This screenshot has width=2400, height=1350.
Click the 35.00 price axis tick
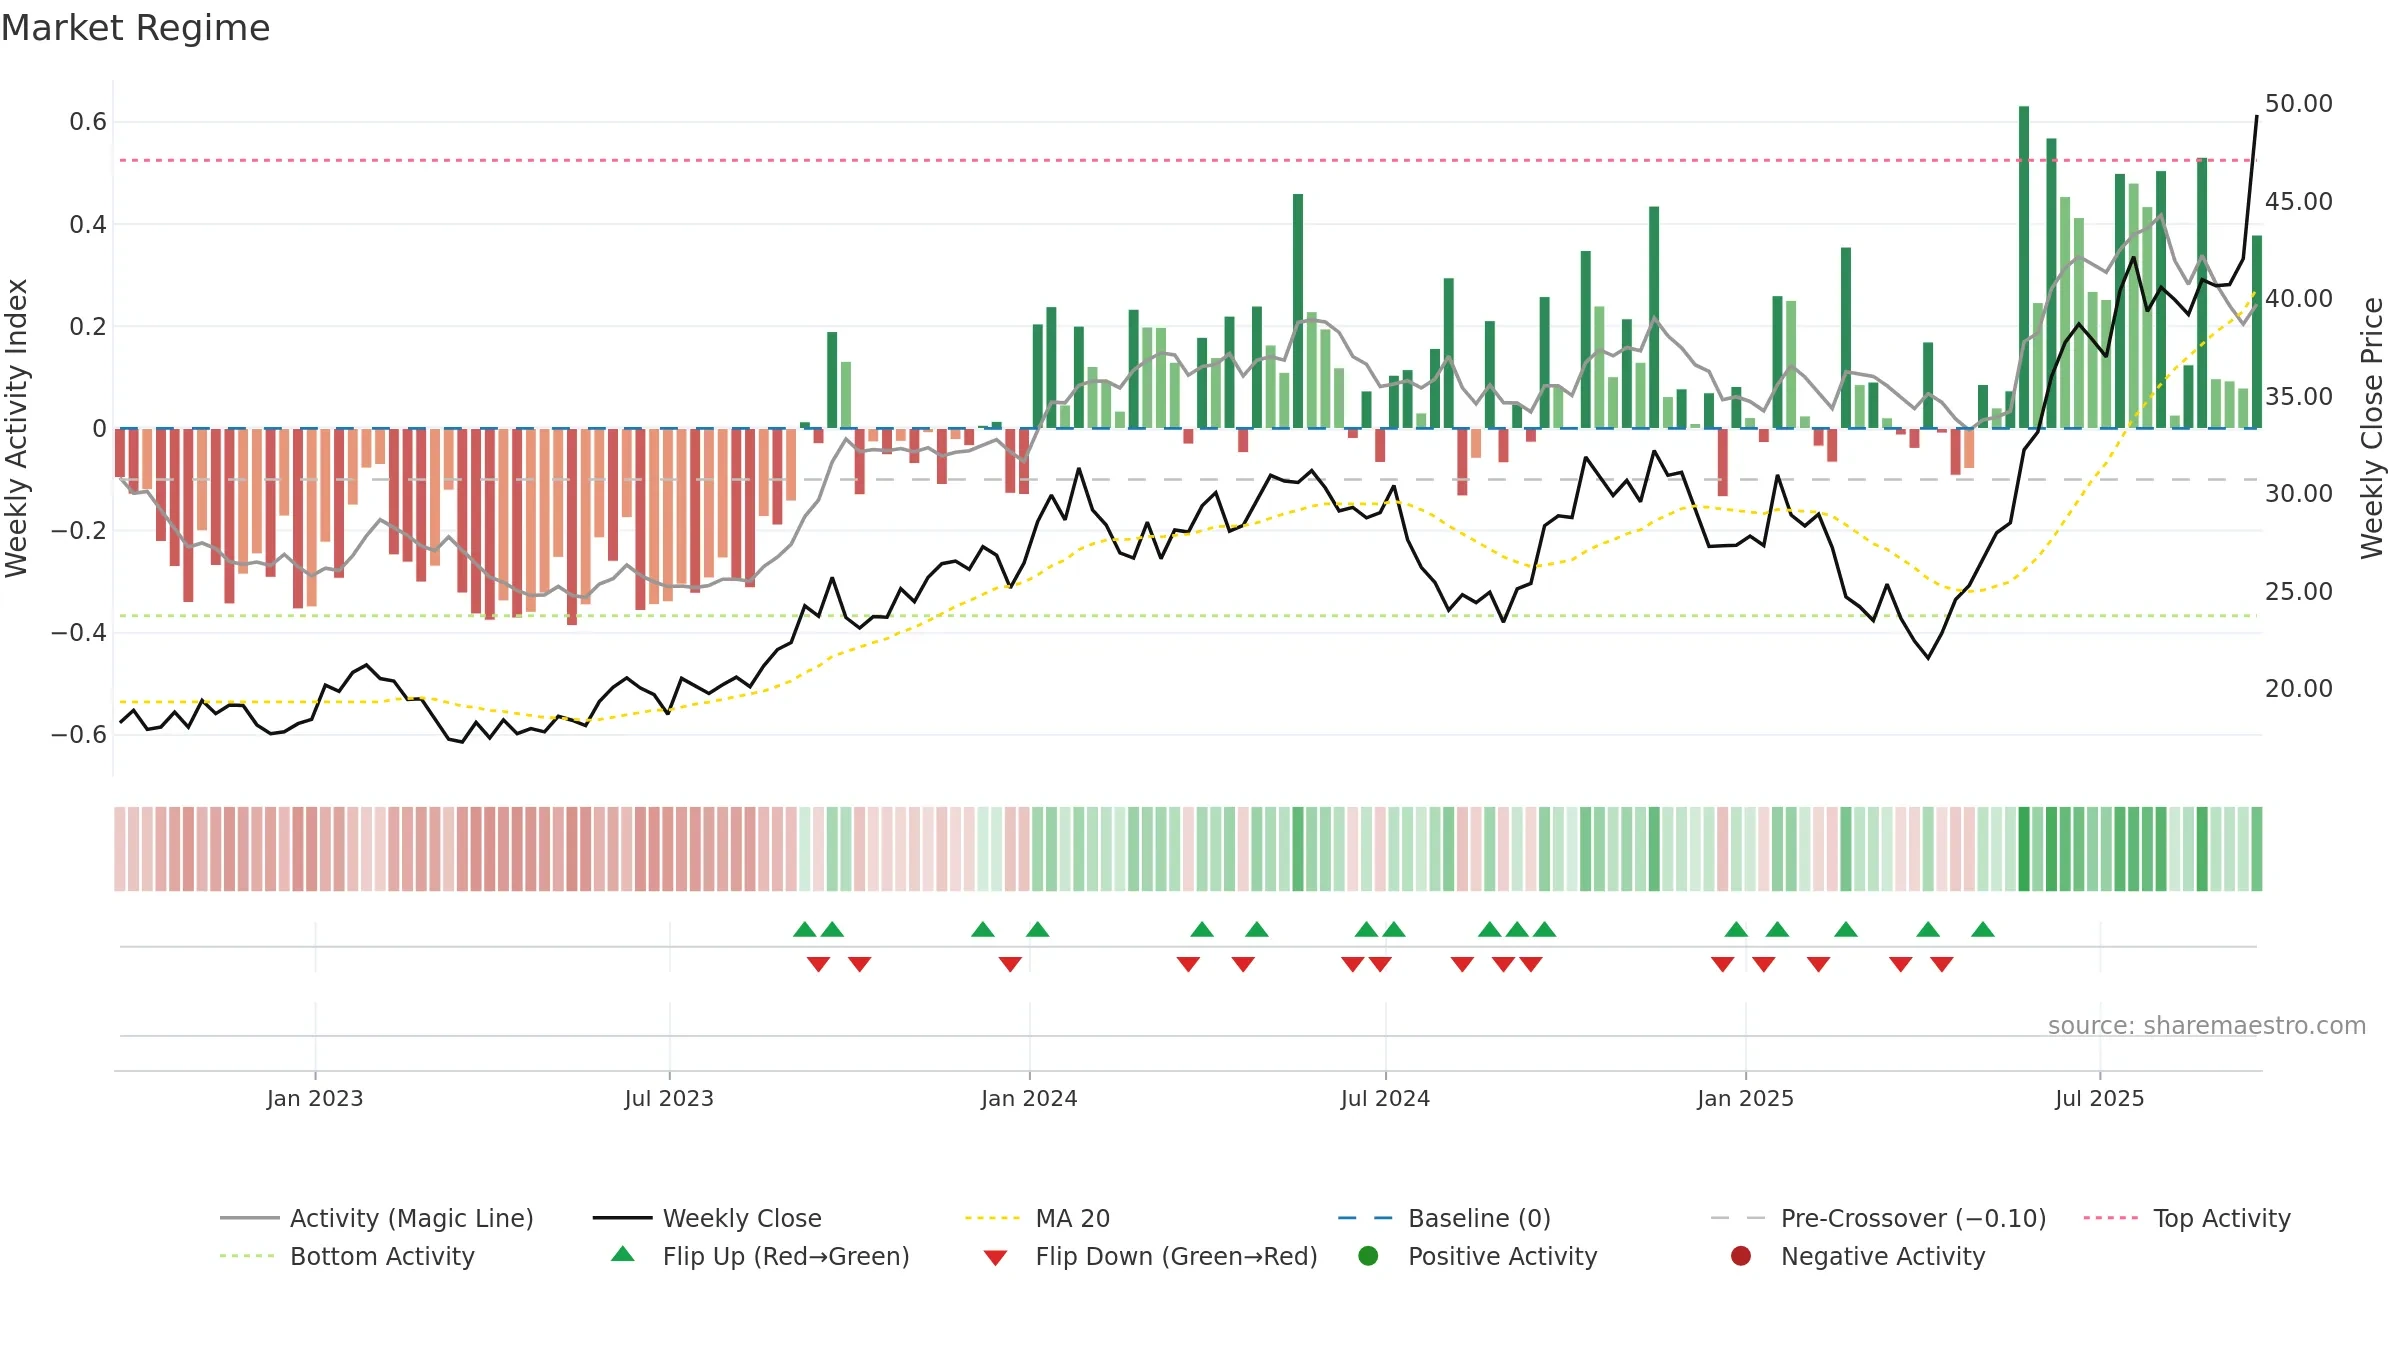tap(2298, 396)
